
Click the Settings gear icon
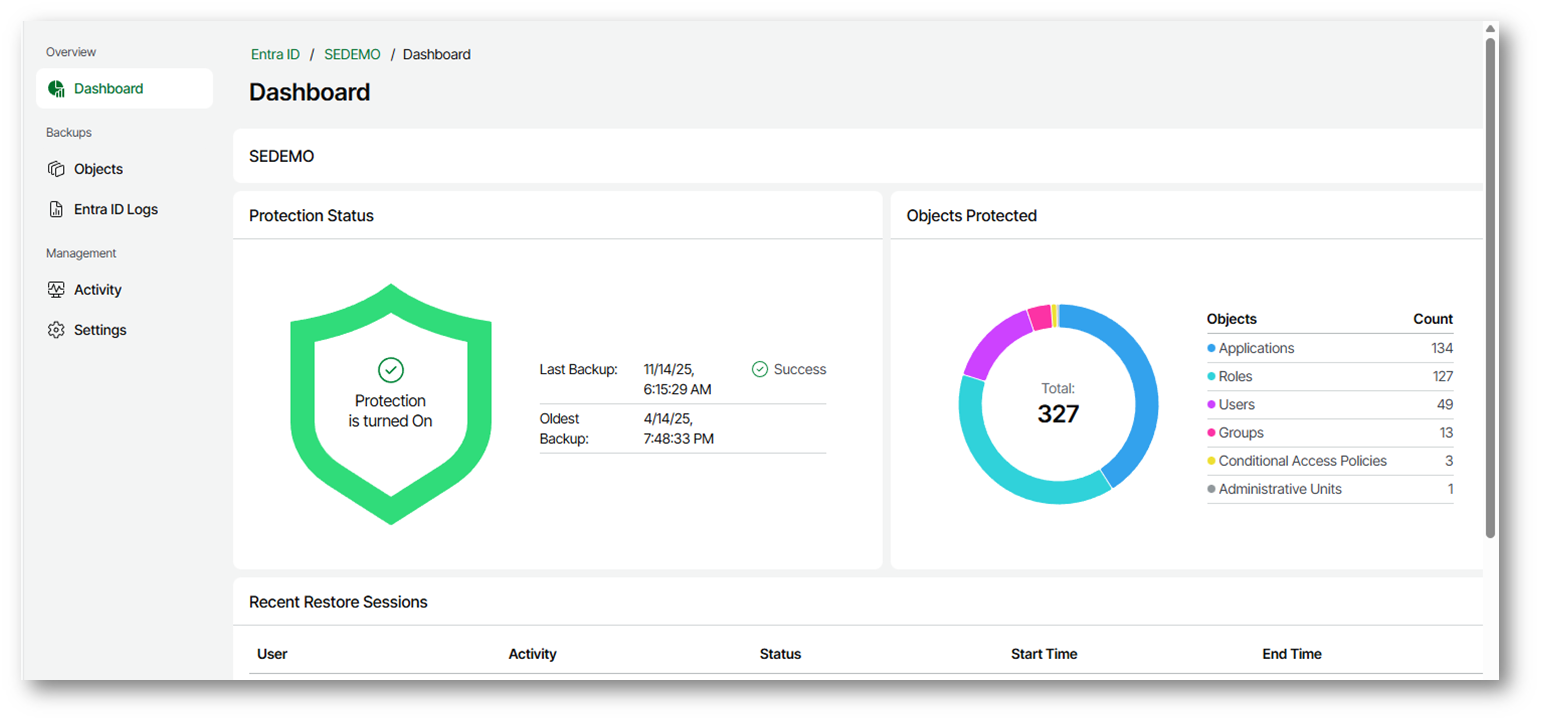coord(56,330)
